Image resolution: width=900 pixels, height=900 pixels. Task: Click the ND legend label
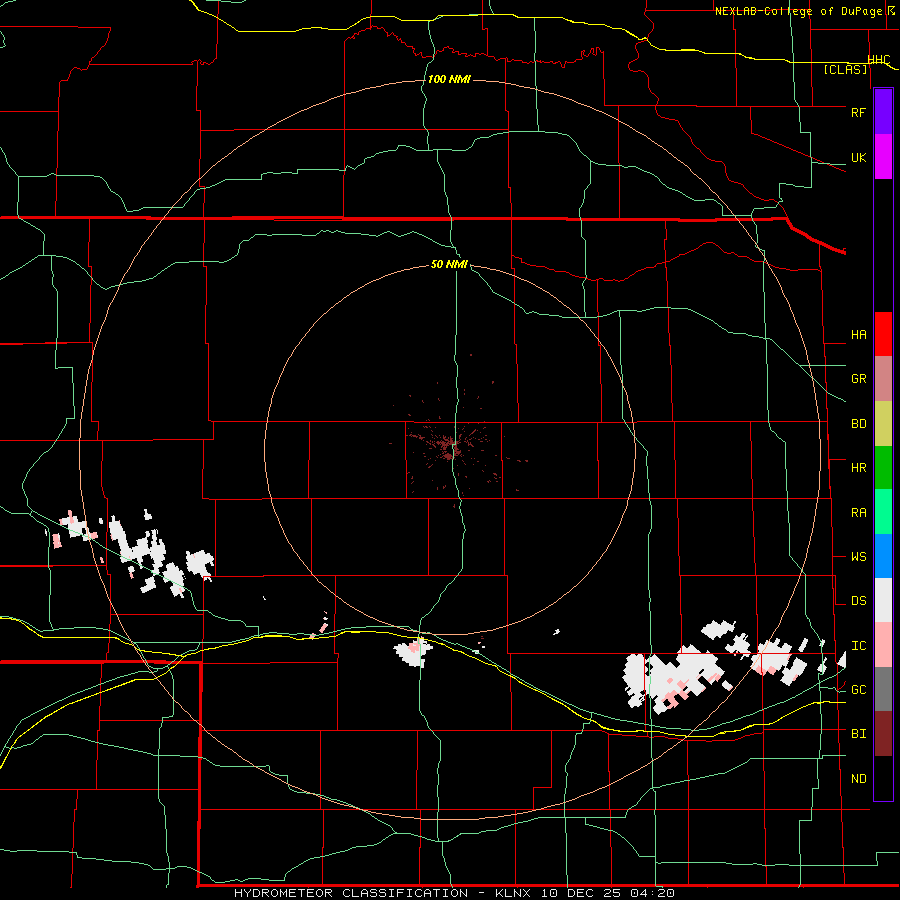[x=858, y=779]
